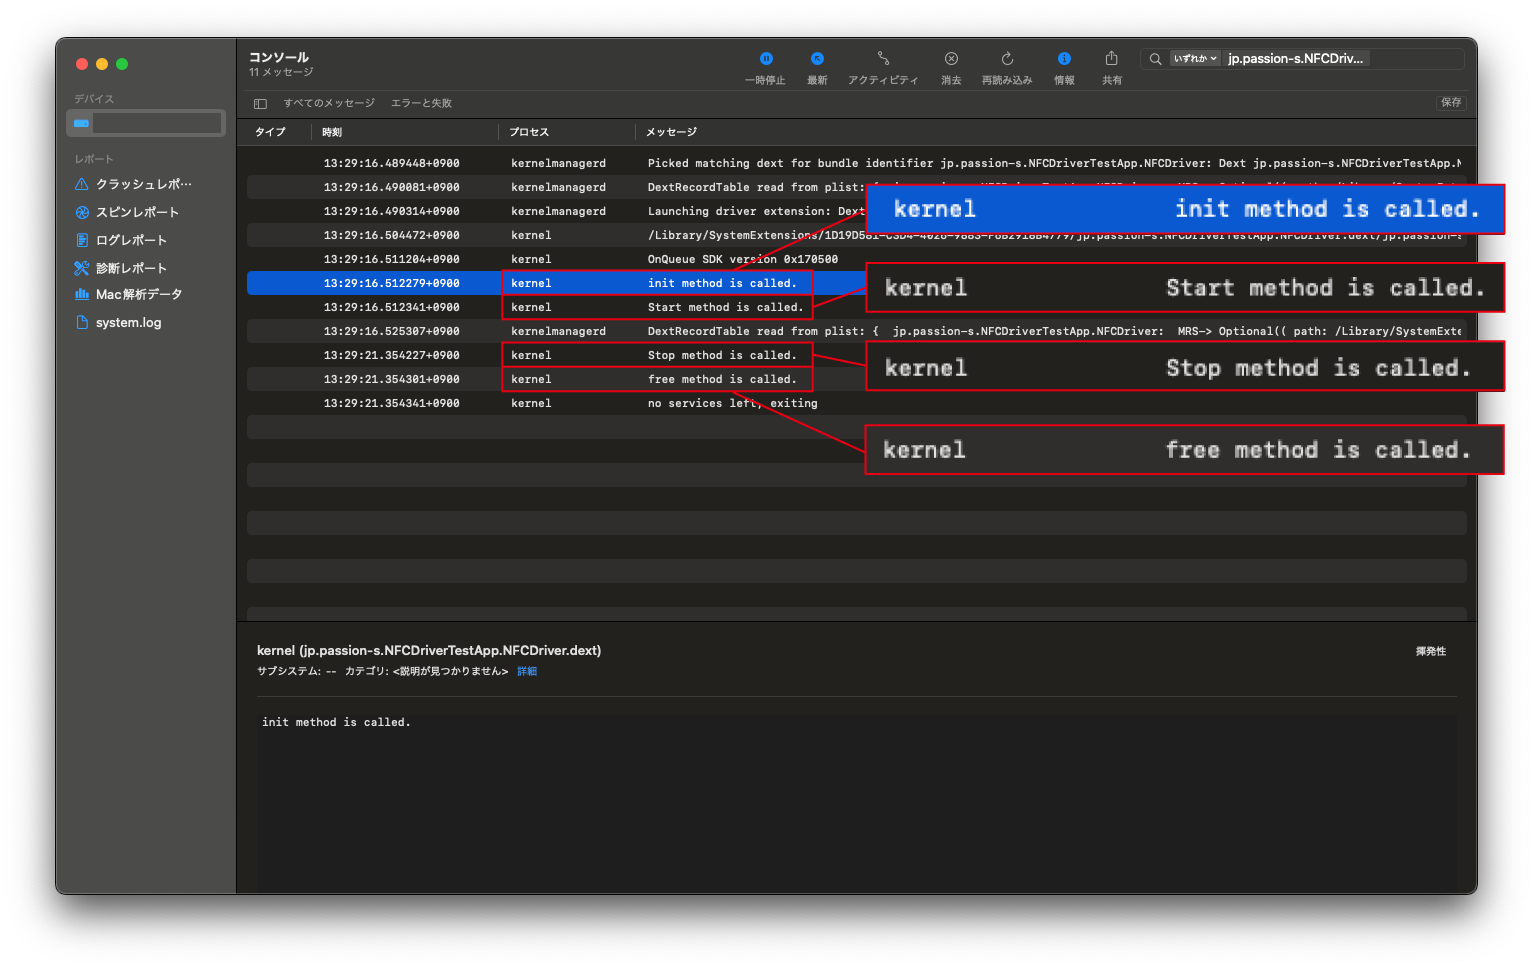Toggle the sidebar filter icon in filter bar
Screen dimensions: 1533x968
tap(260, 104)
